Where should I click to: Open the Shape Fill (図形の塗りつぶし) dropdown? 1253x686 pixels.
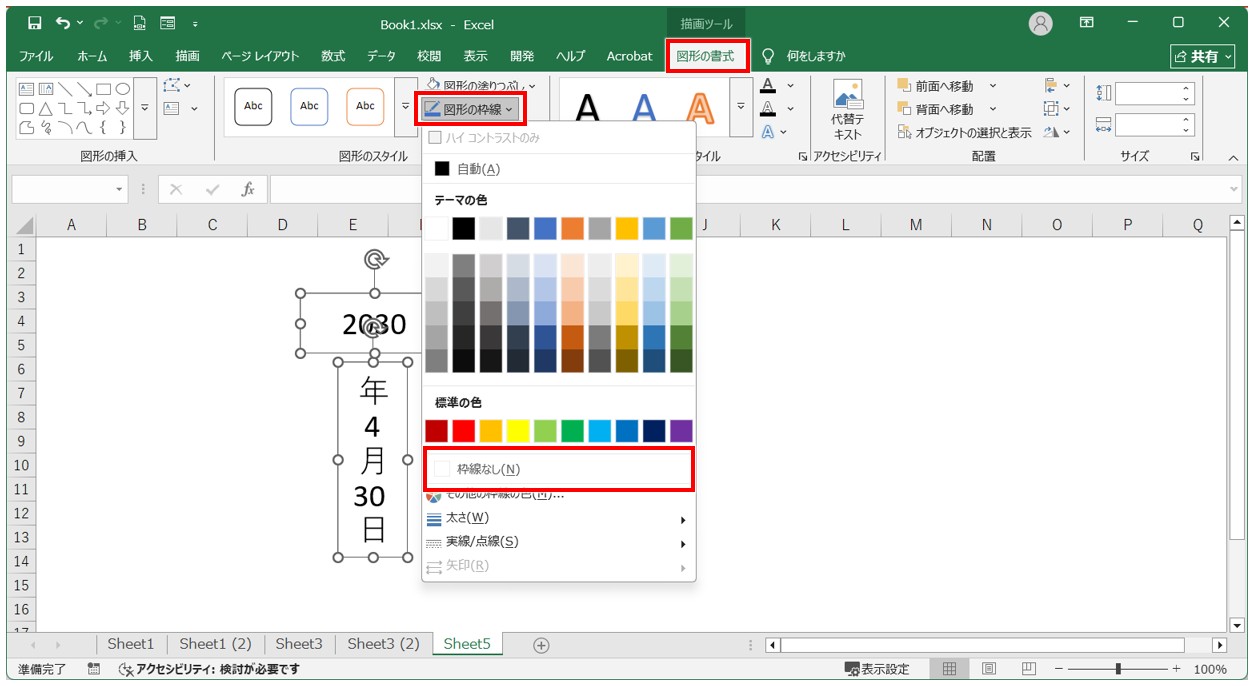pos(481,86)
